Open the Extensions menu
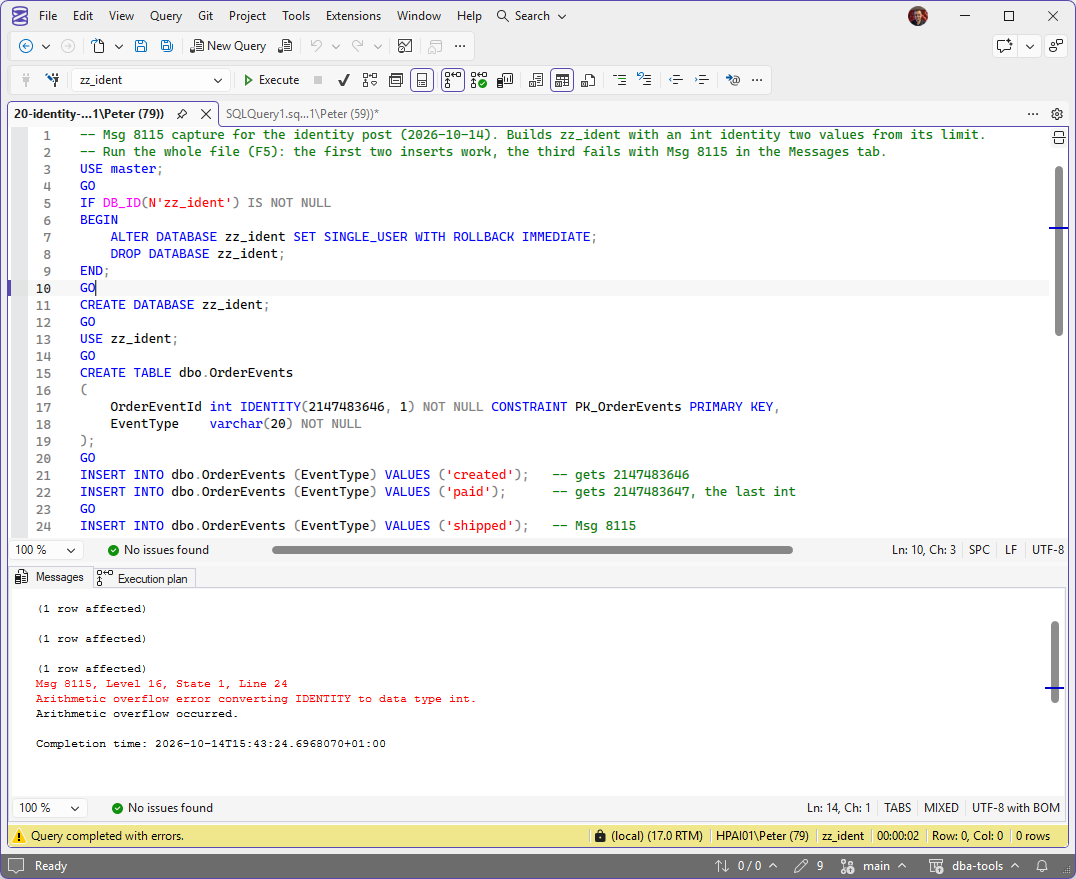 353,16
